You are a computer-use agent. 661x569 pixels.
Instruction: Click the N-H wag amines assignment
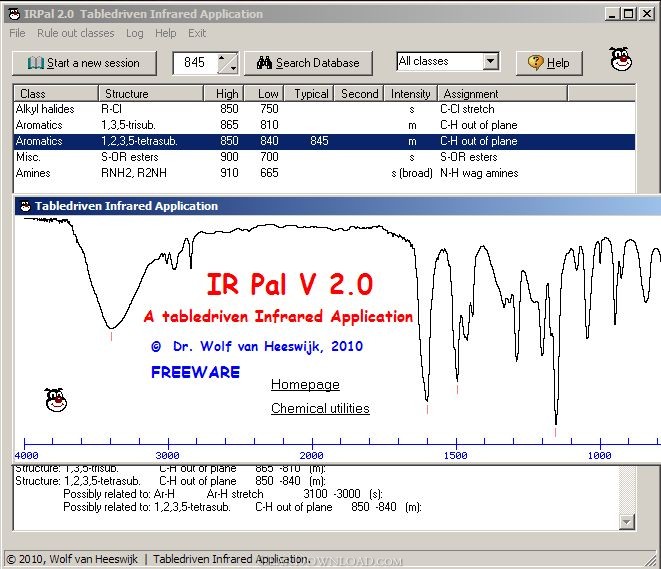[x=479, y=173]
